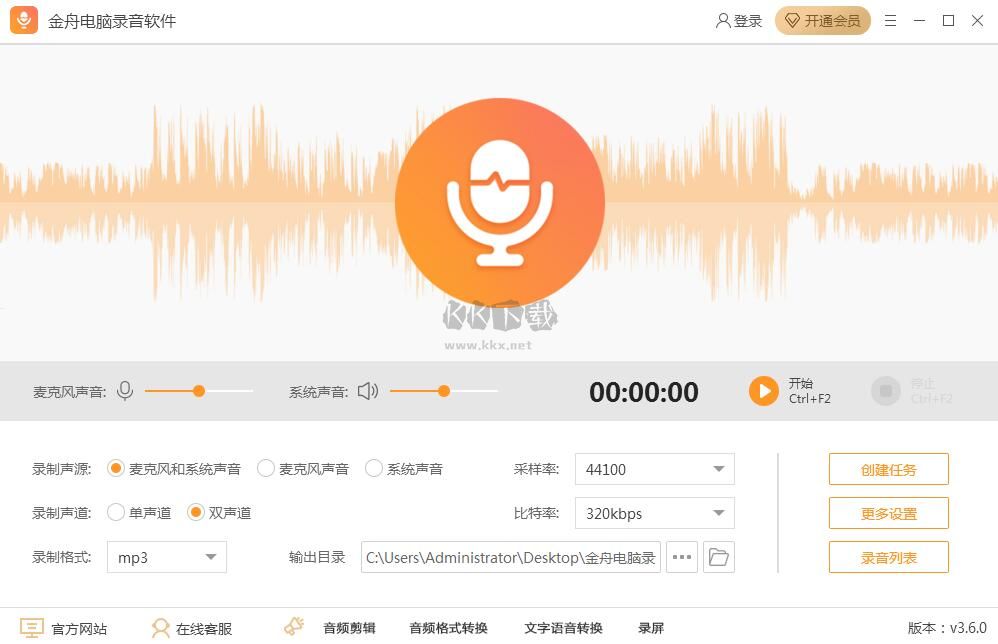Open the 录屏 screen recording tool
The image size is (998, 644).
pyautogui.click(x=652, y=628)
